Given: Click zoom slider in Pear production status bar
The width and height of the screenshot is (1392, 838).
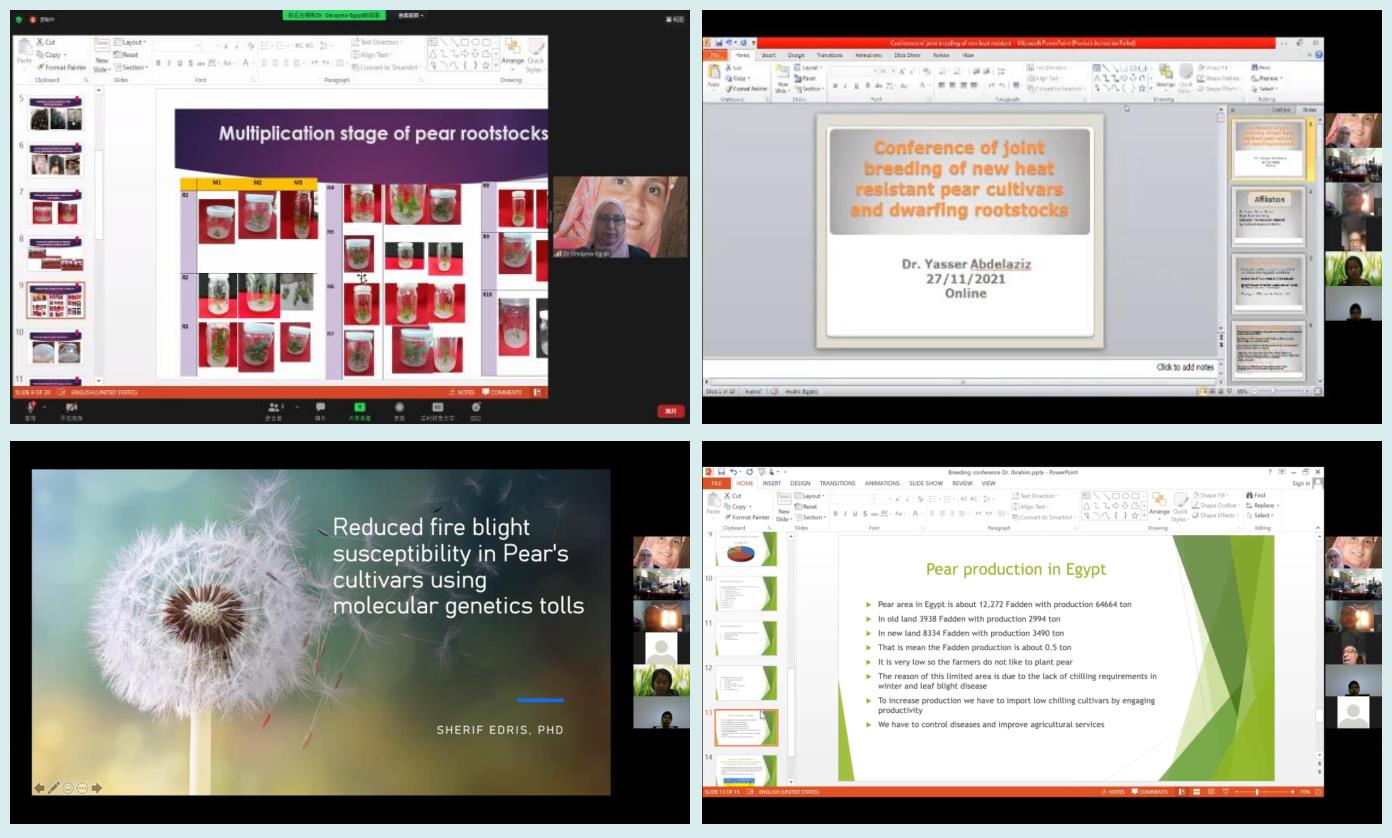Looking at the screenshot, I should [1257, 791].
